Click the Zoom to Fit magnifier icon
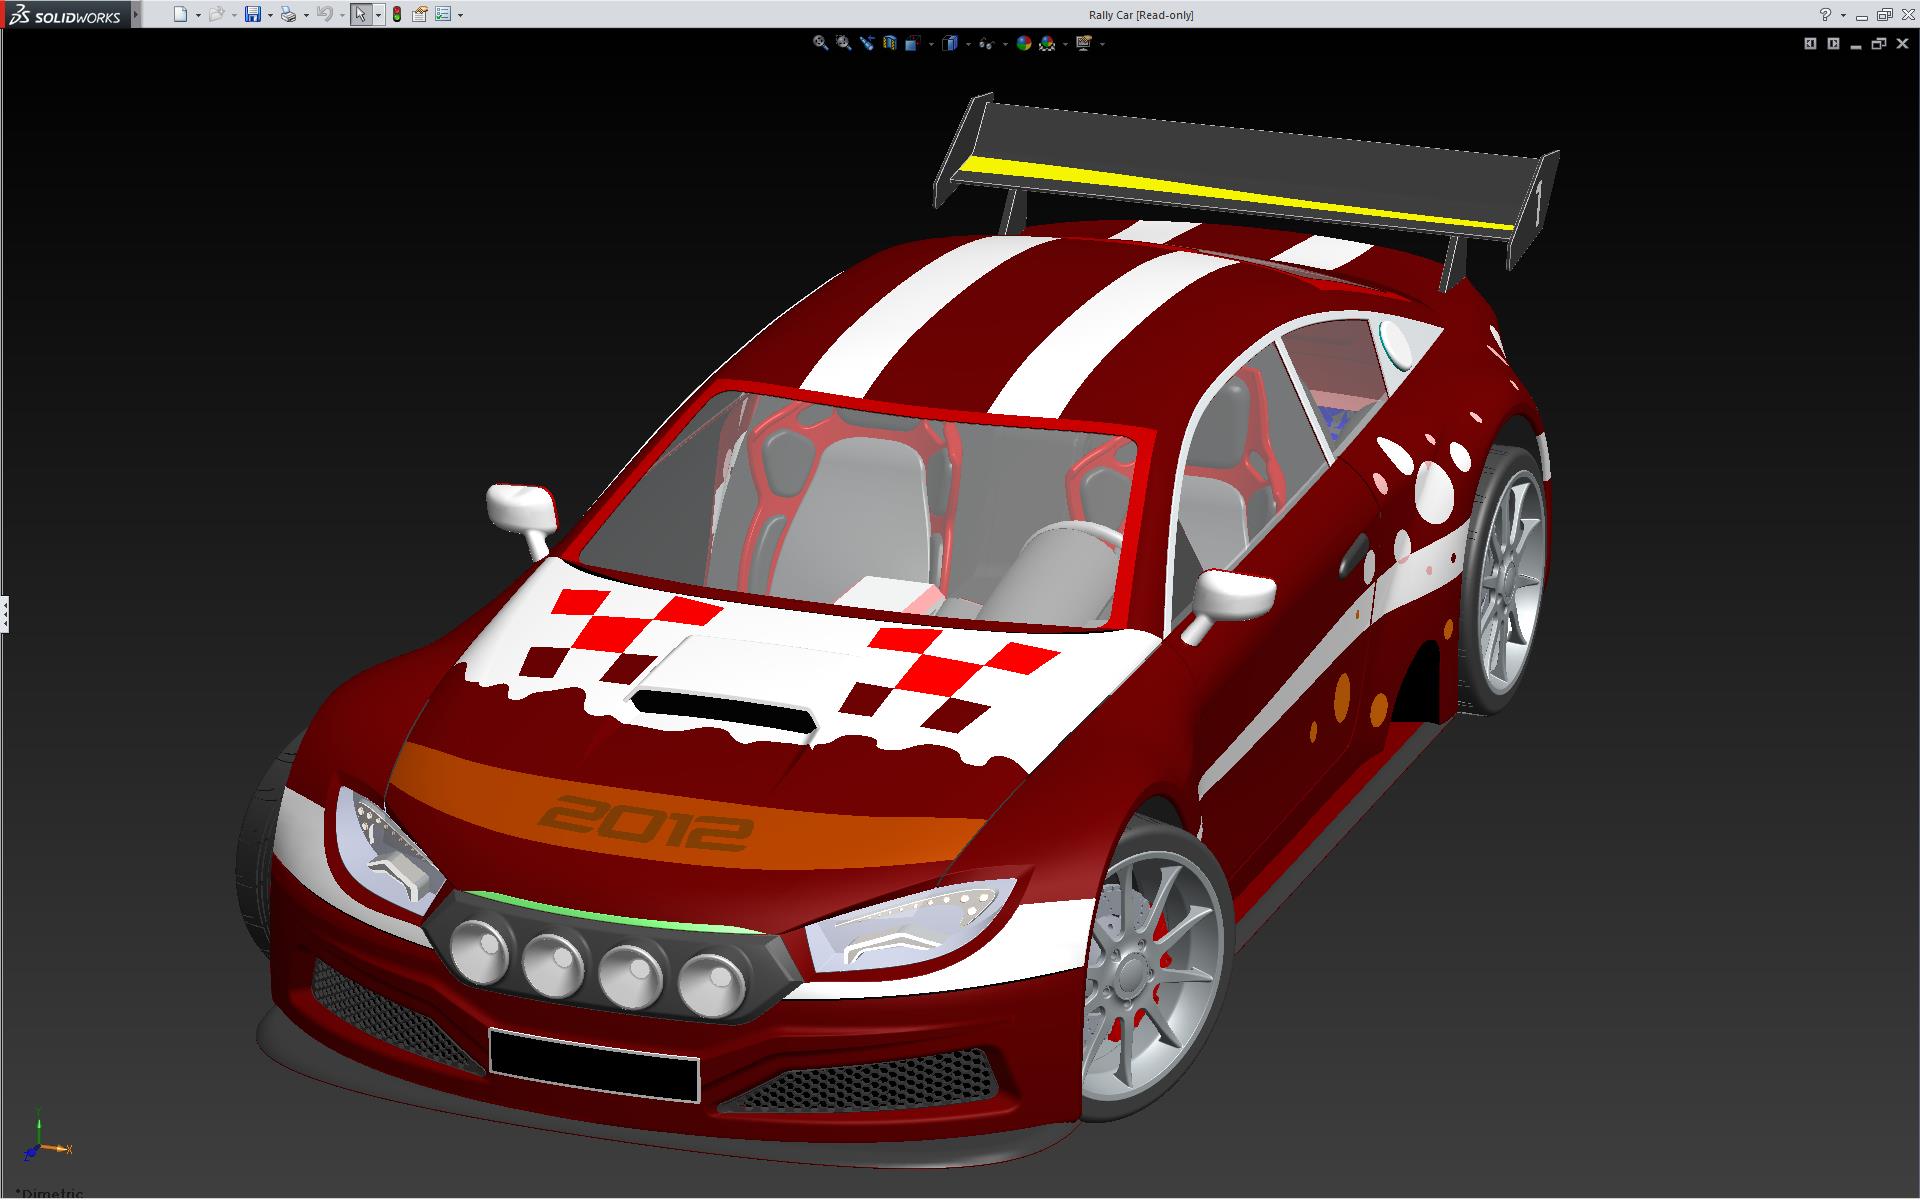 (x=820, y=43)
